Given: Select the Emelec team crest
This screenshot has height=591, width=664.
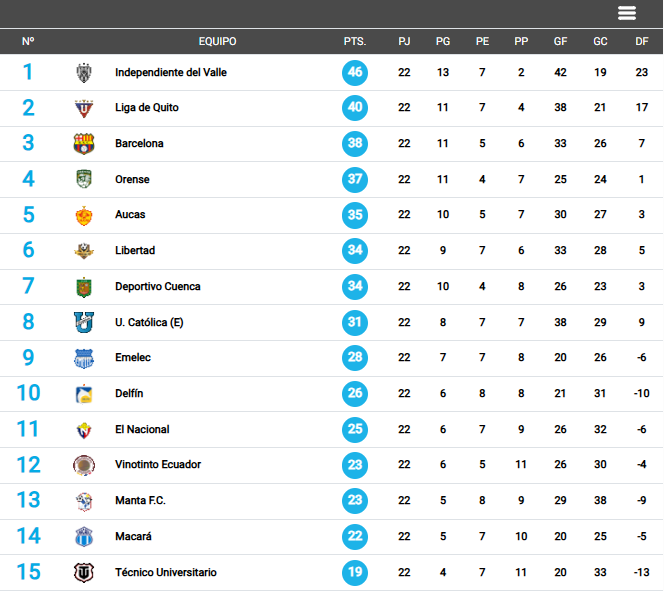Looking at the screenshot, I should click(84, 358).
